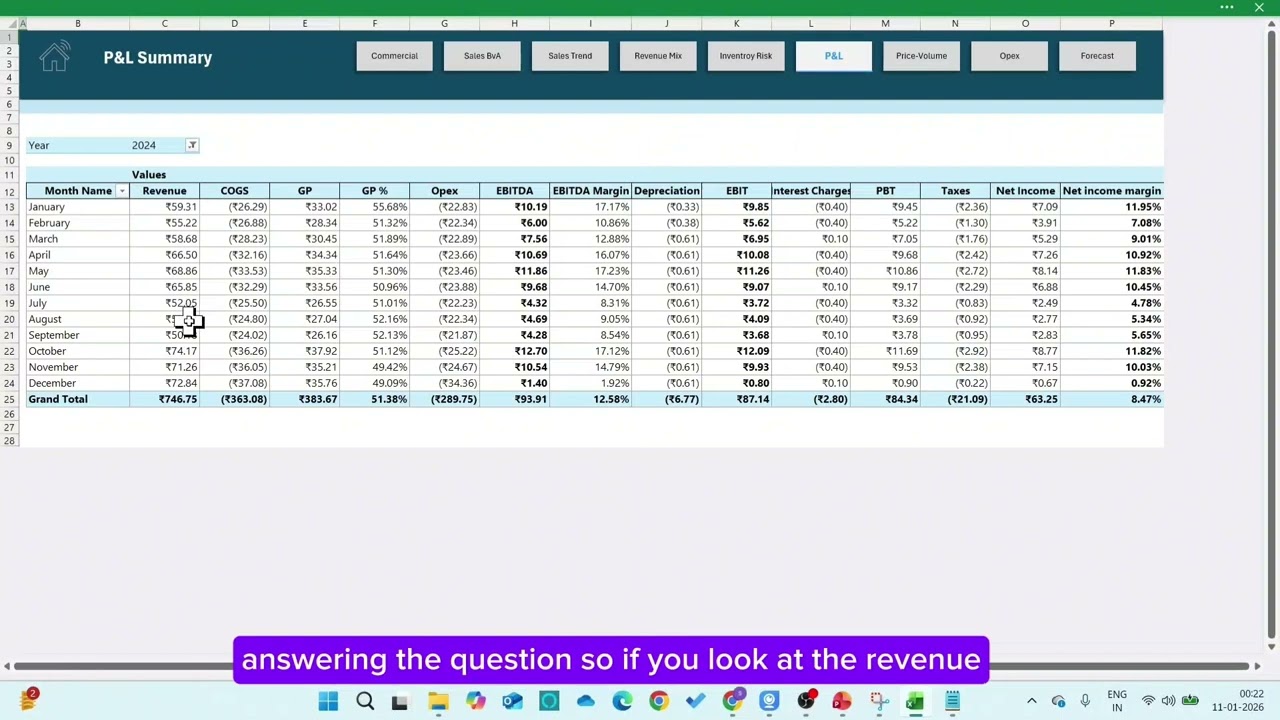
Task: Click the volume speaker tray icon
Action: coord(1168,701)
